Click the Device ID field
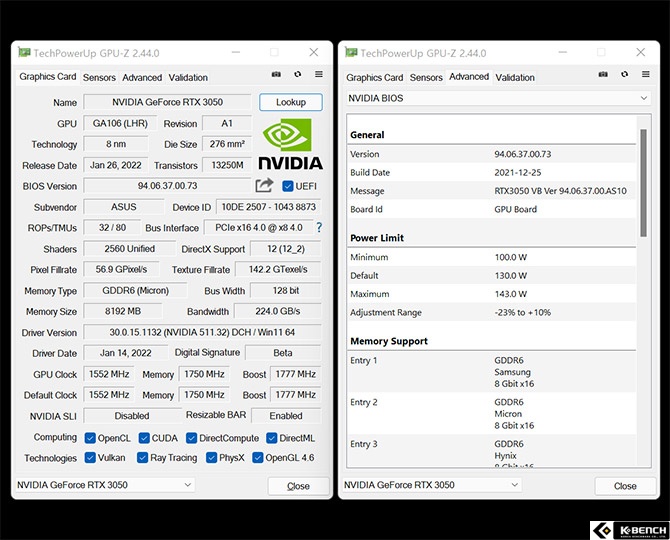 pyautogui.click(x=268, y=207)
